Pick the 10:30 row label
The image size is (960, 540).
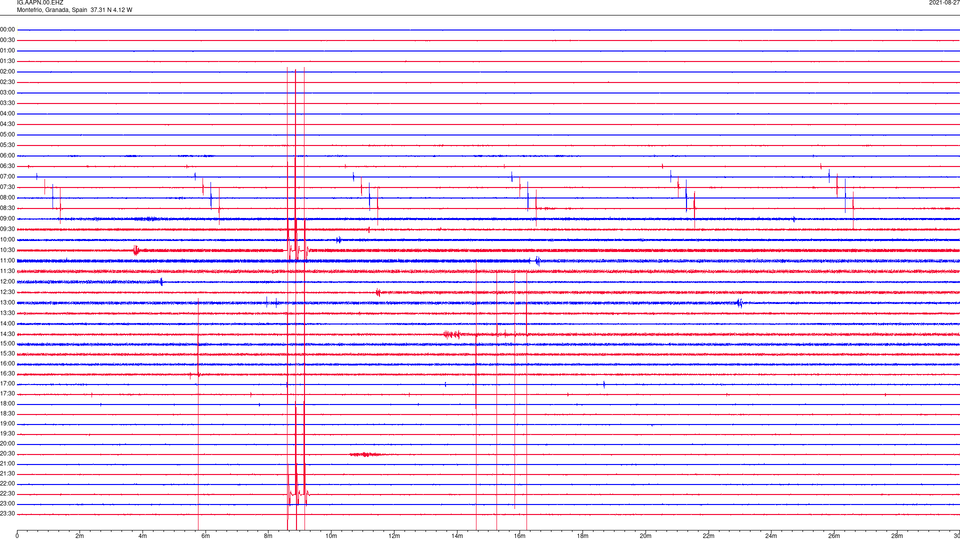pos(8,250)
